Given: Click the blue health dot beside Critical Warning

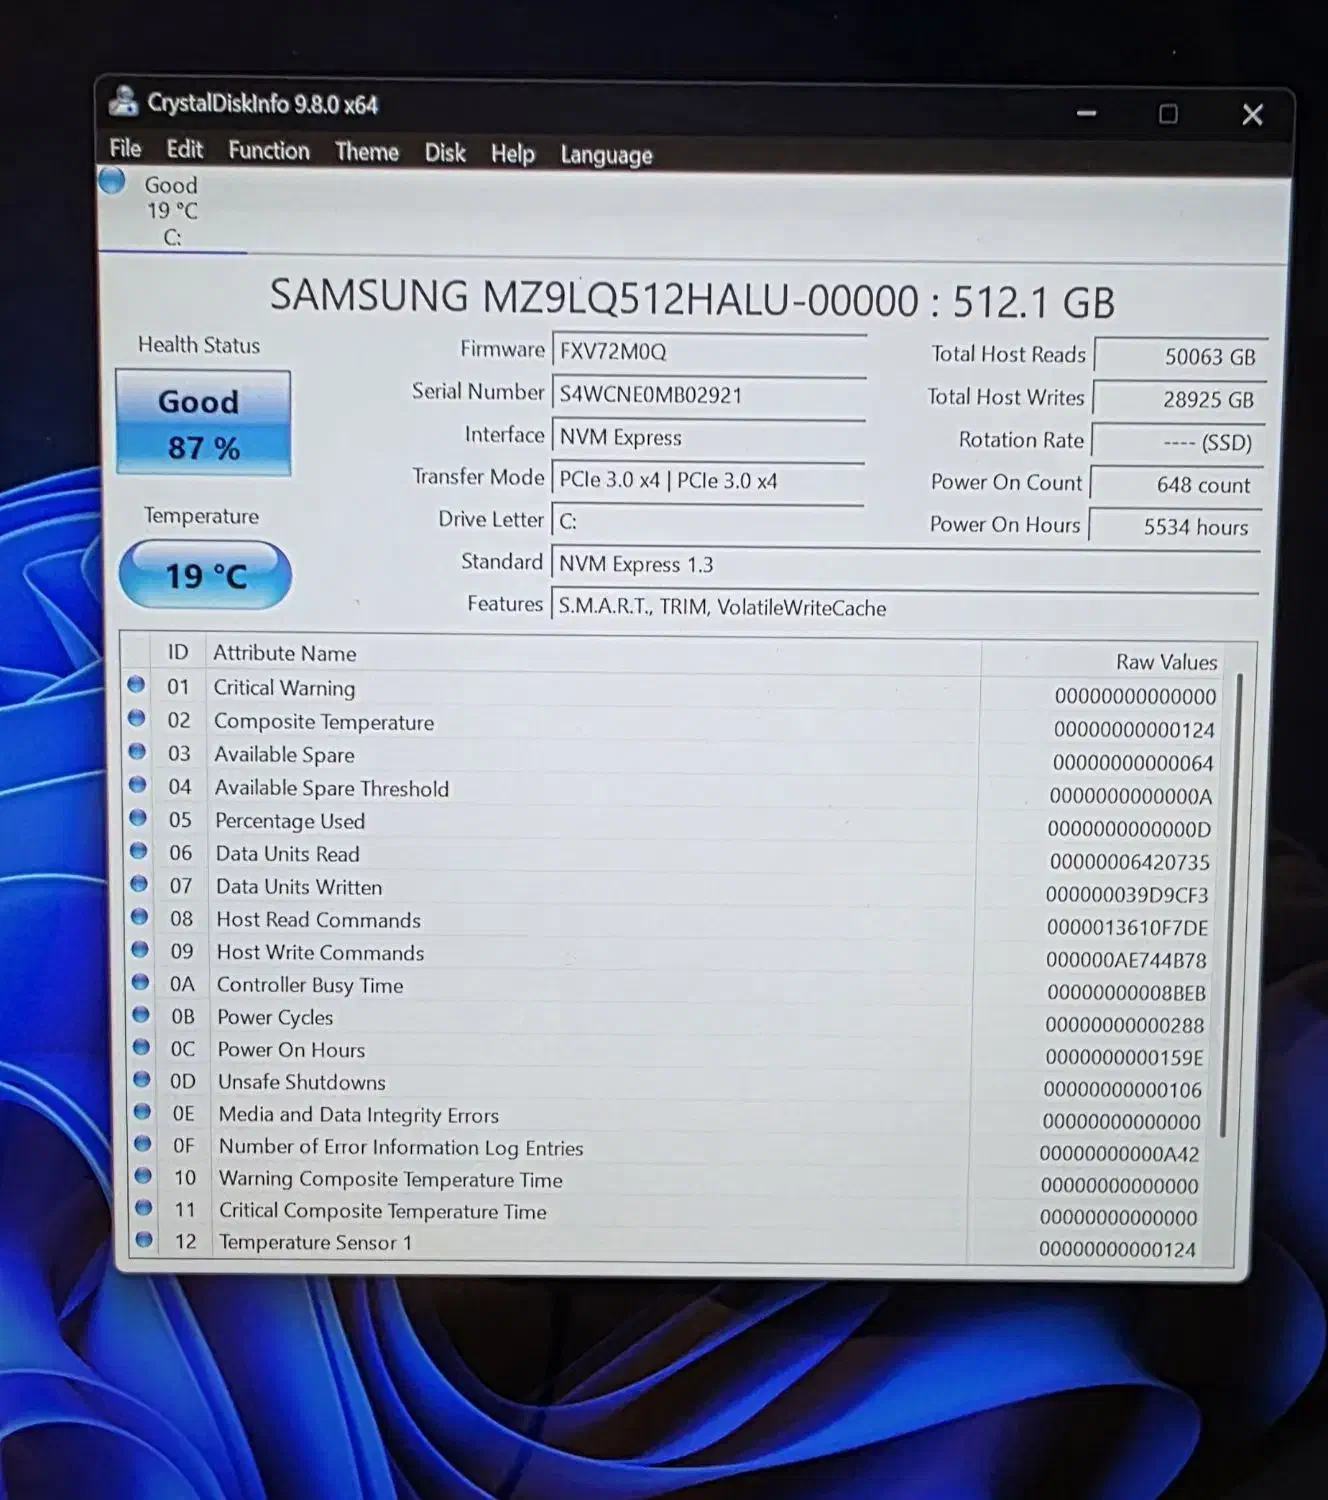Looking at the screenshot, I should (x=137, y=684).
